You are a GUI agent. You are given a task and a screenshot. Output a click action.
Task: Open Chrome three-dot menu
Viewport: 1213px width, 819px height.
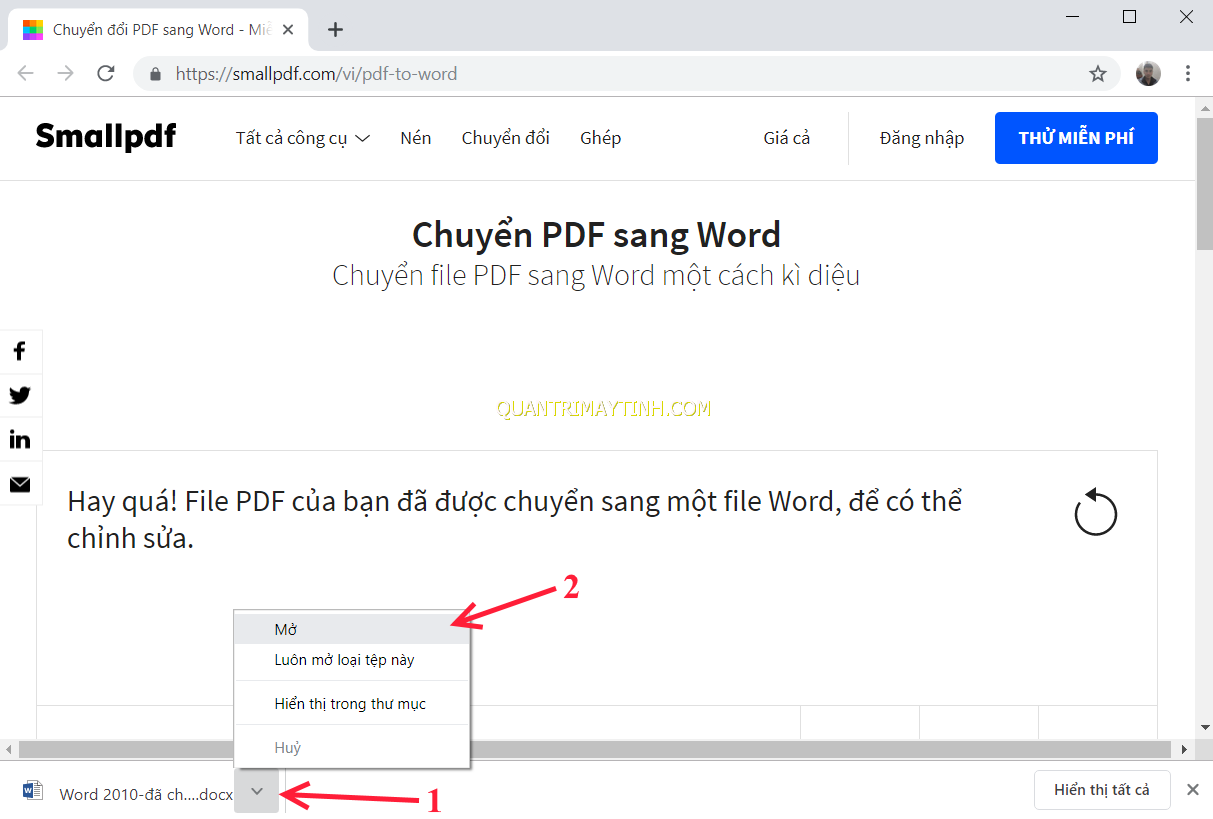coord(1188,73)
